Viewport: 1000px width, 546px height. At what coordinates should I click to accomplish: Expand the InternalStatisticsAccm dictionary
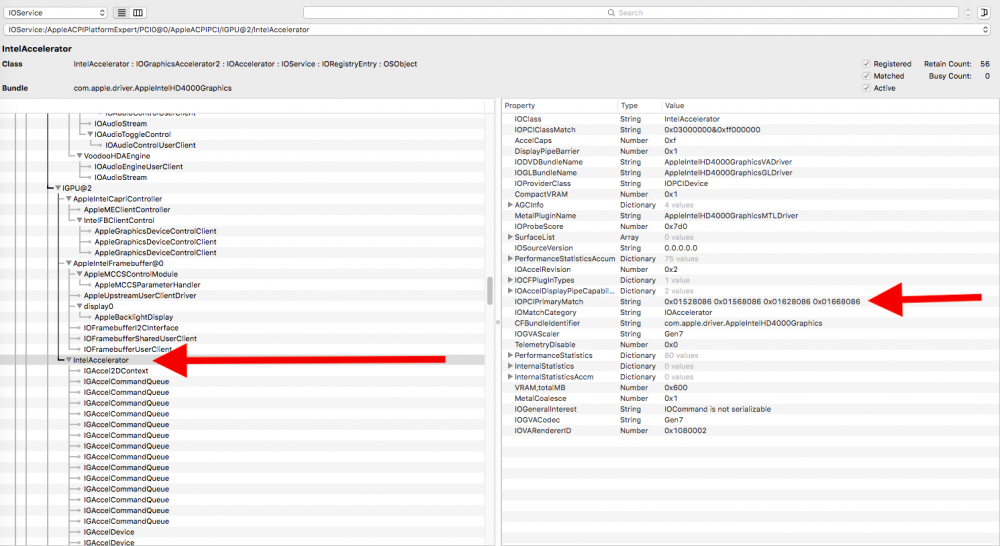coord(510,377)
